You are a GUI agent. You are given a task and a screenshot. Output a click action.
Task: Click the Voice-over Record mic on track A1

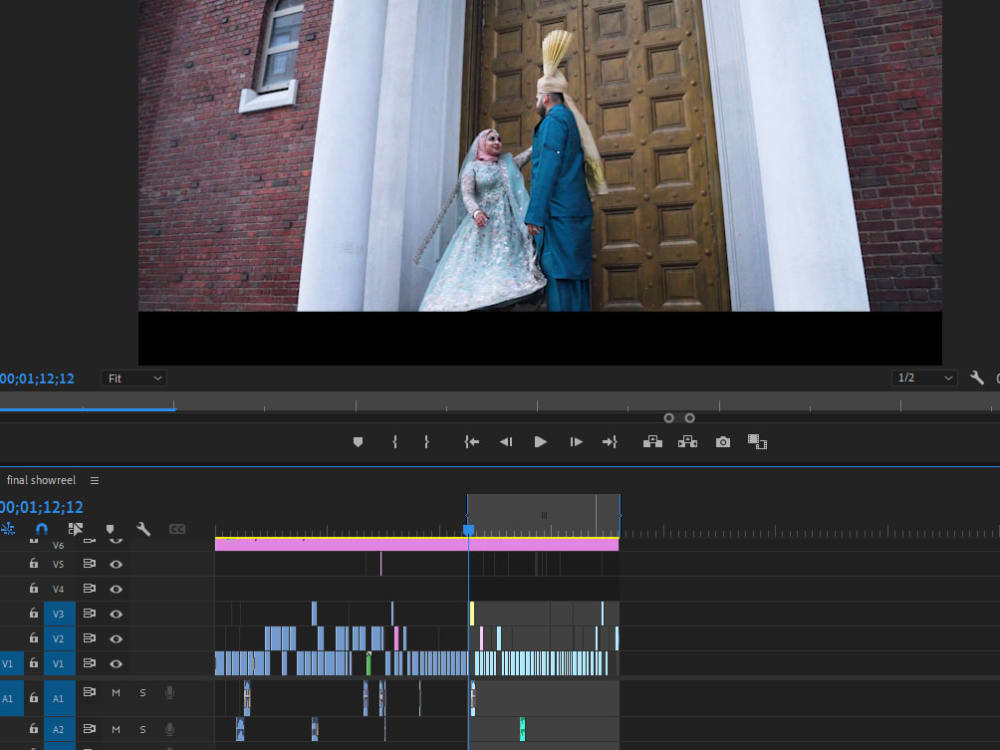tap(169, 692)
